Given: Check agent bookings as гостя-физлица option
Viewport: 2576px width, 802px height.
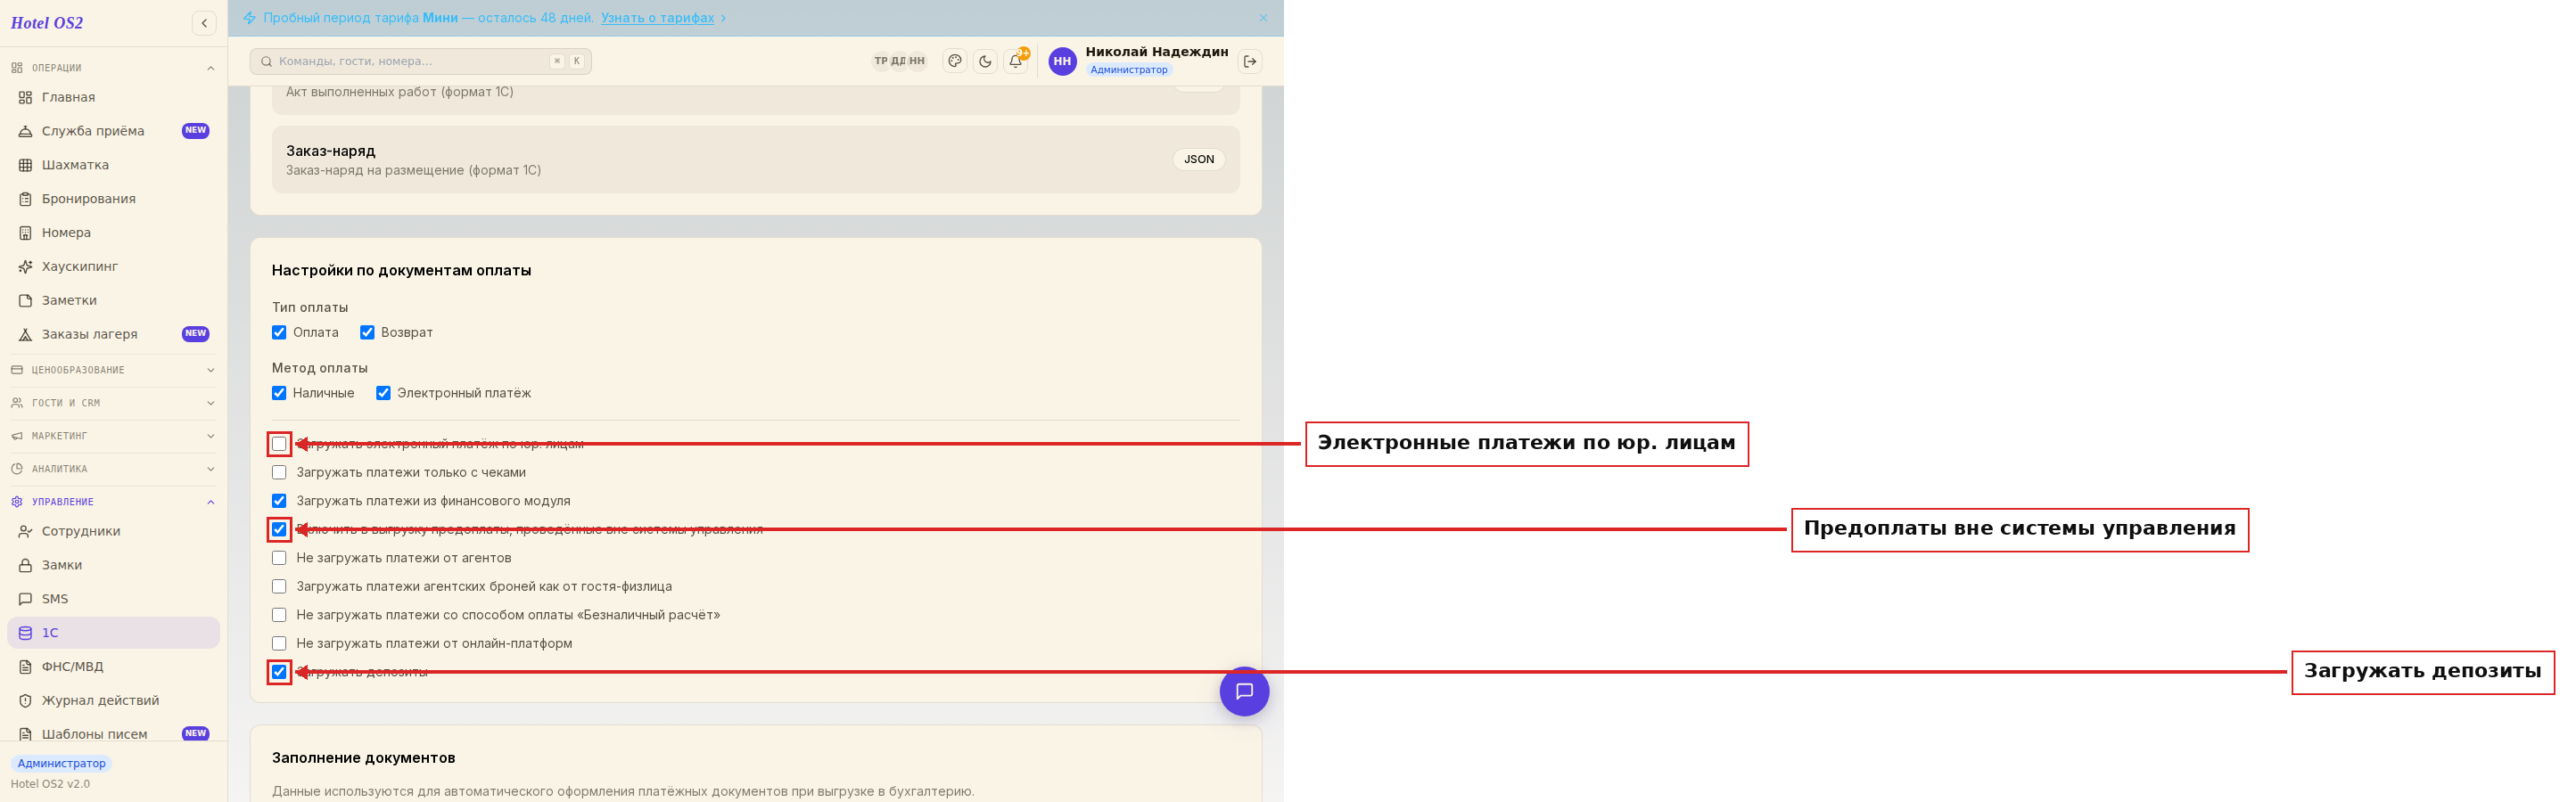Looking at the screenshot, I should click(279, 586).
